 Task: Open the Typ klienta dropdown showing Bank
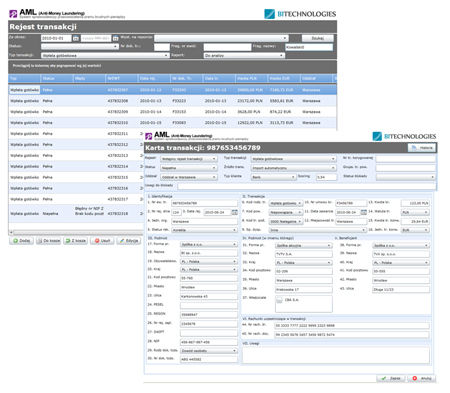[273, 177]
